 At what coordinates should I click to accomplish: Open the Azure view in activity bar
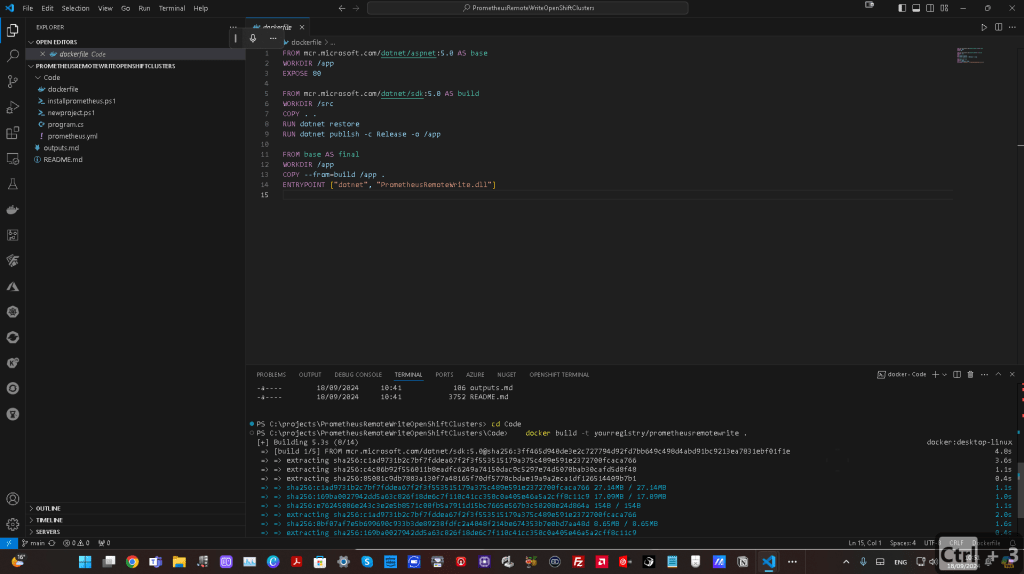(12, 287)
